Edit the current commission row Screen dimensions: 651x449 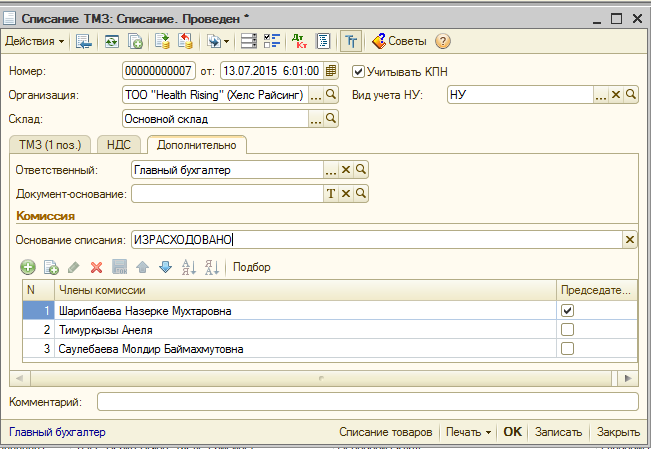(x=73, y=267)
